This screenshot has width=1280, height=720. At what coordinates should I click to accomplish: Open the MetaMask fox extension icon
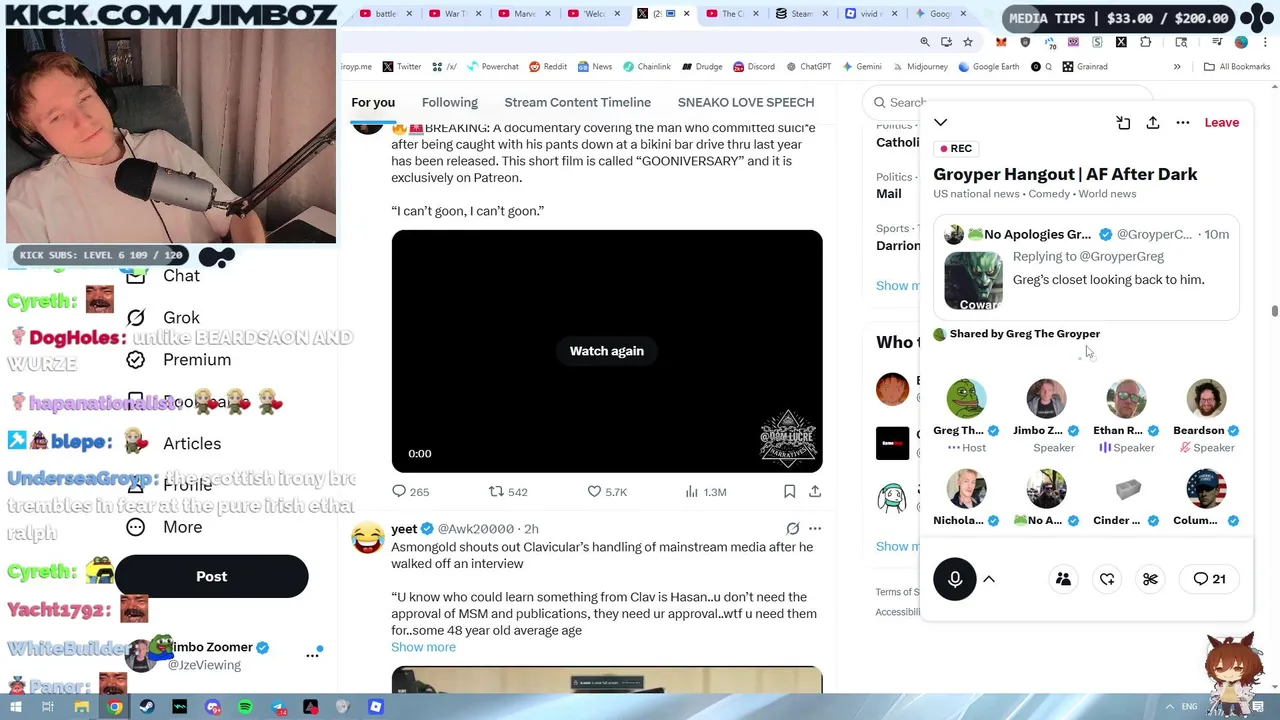(1001, 42)
